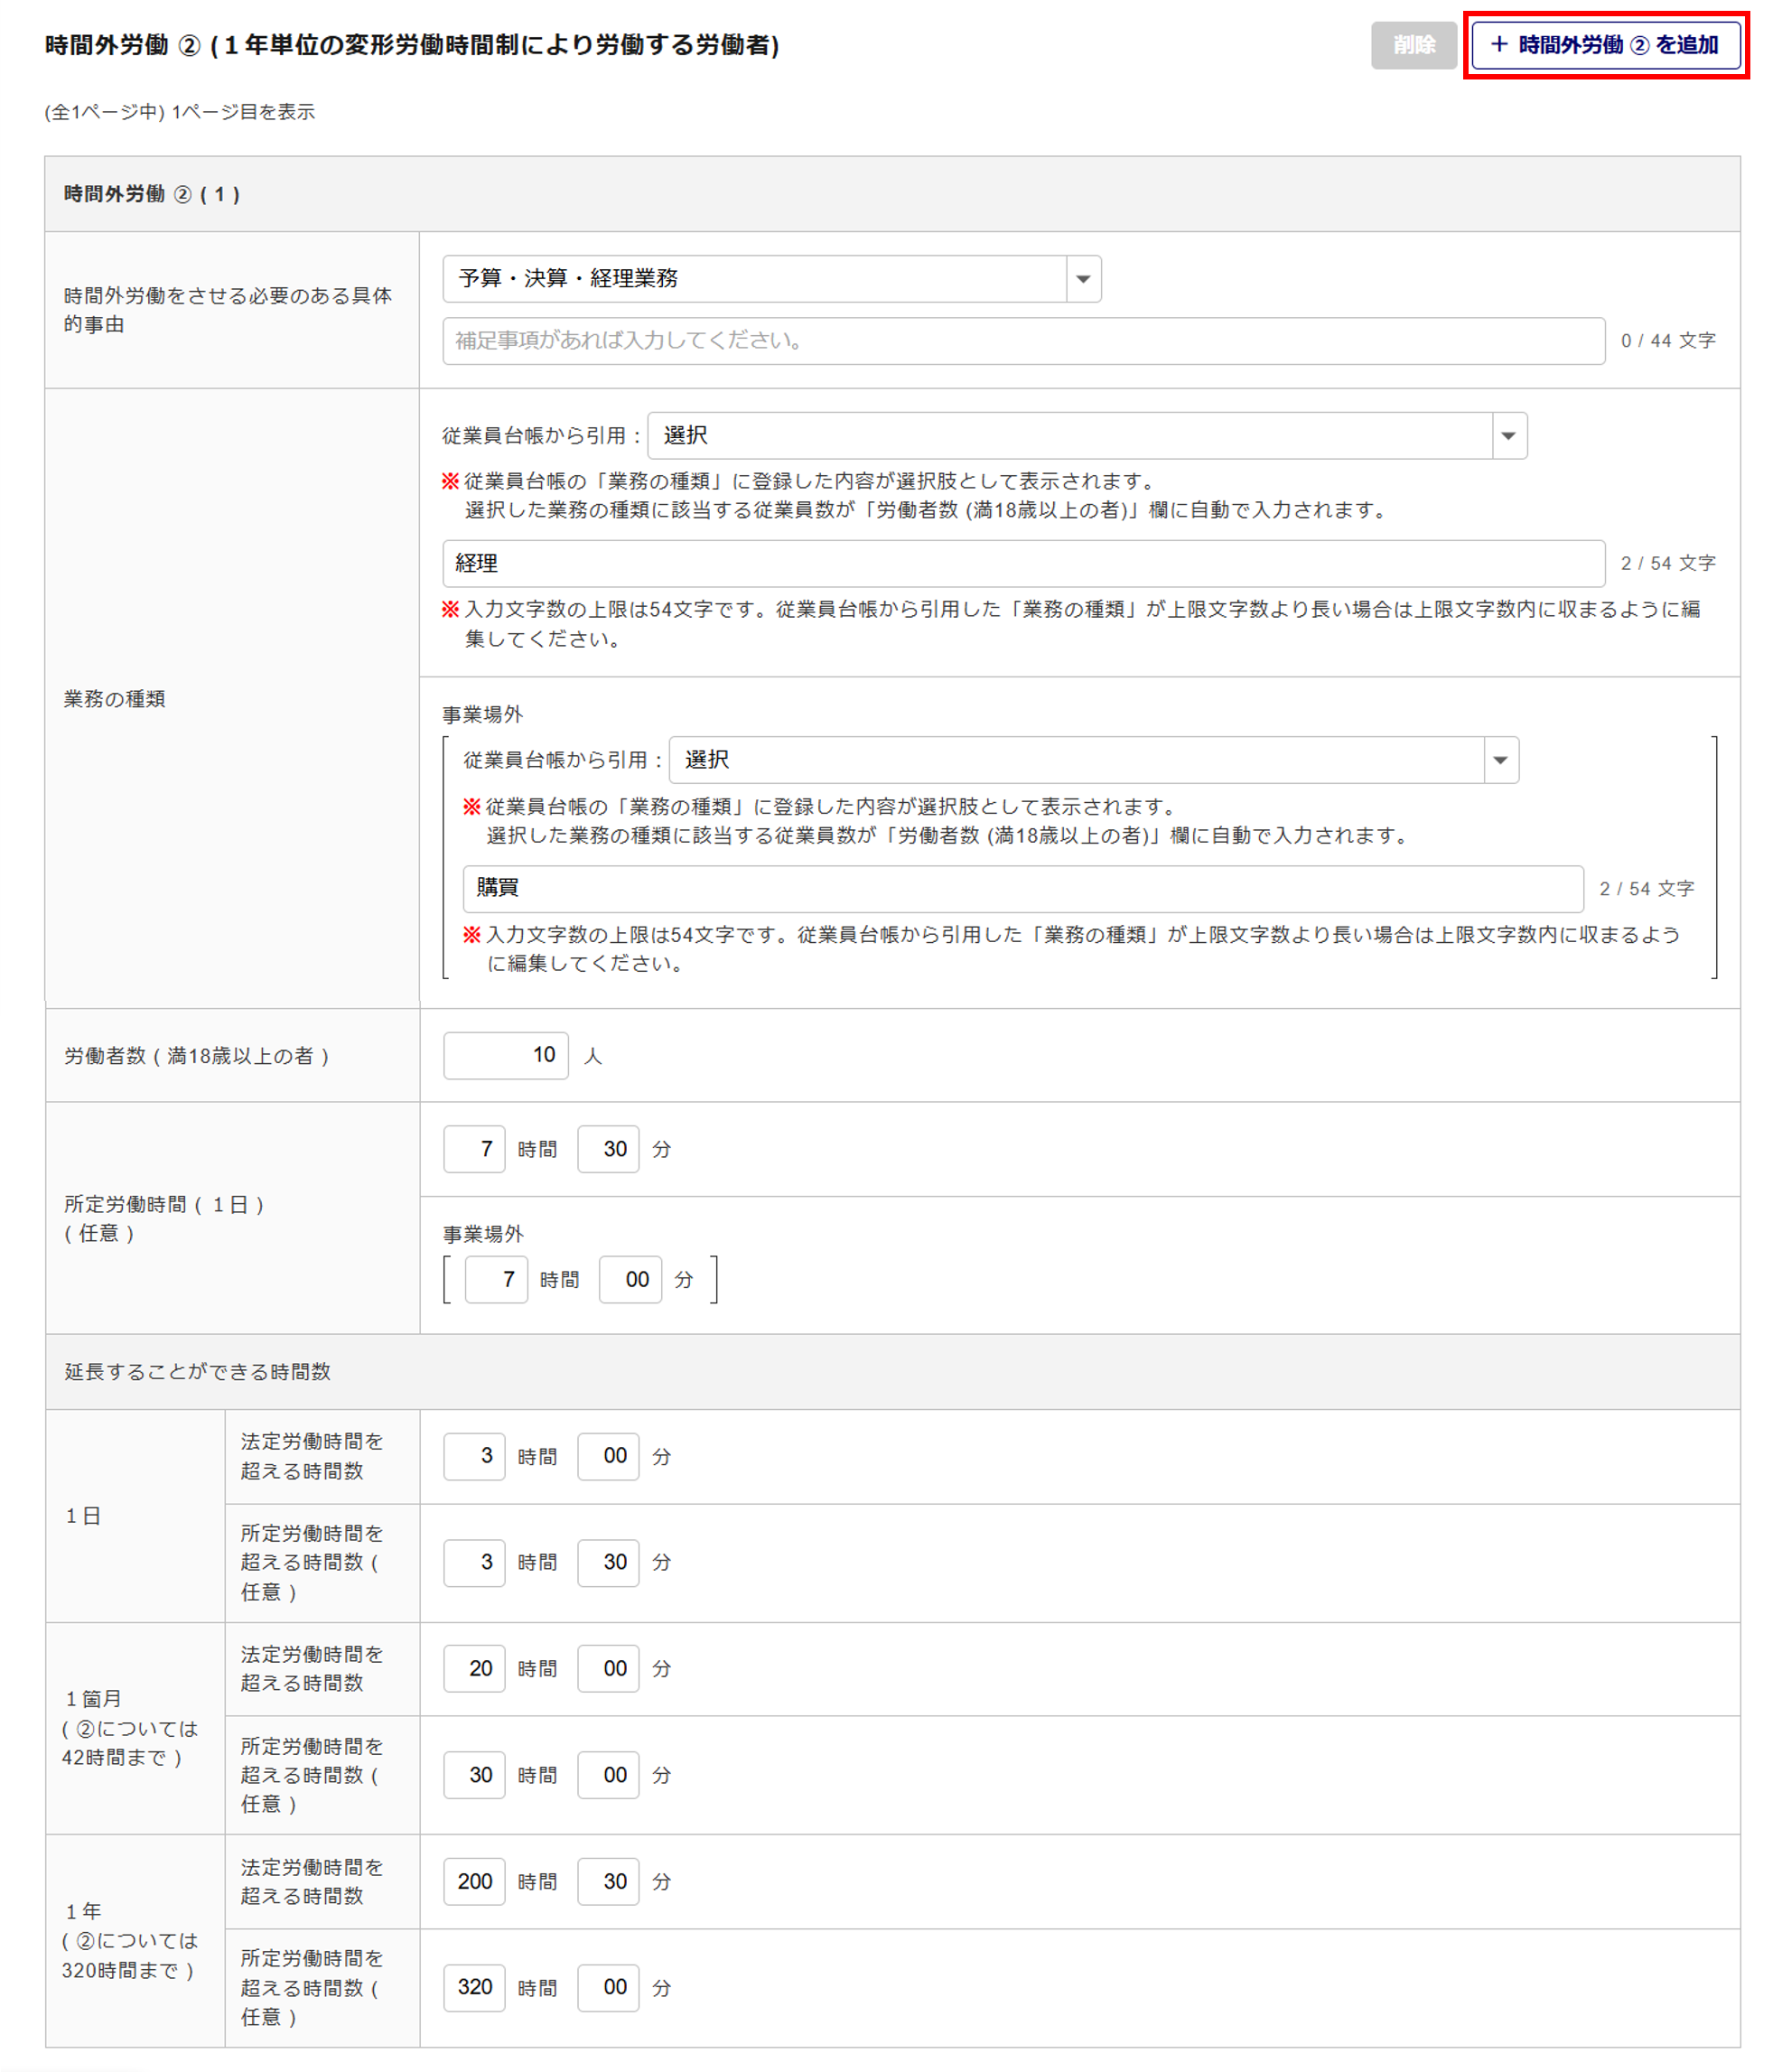
Task: Click the 所定労働時間 minutes field showing 30
Action: click(x=608, y=1149)
